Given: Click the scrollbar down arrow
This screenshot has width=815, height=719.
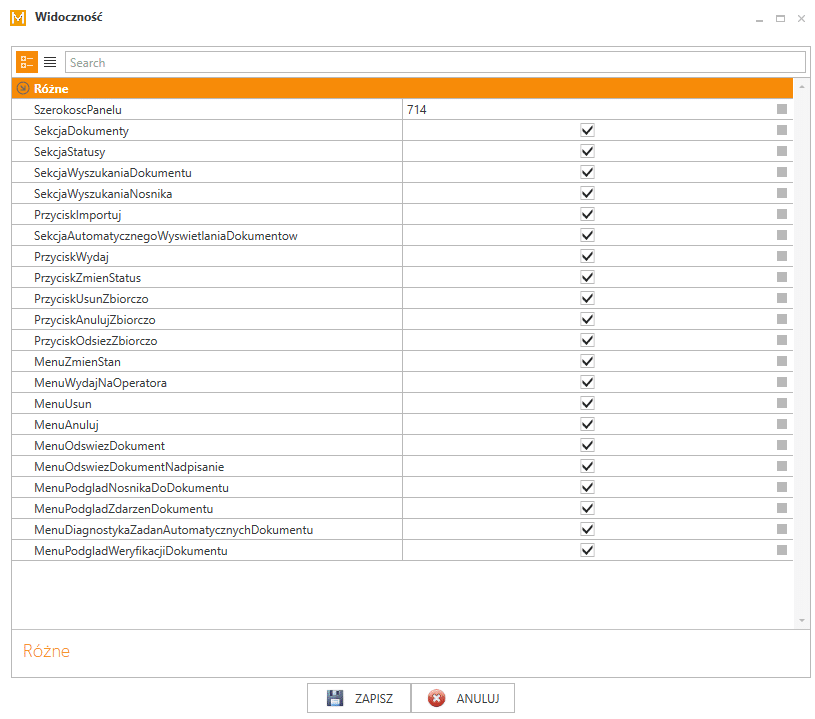Looking at the screenshot, I should click(801, 620).
